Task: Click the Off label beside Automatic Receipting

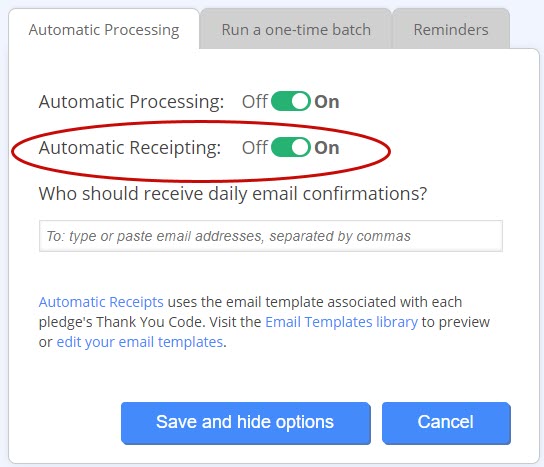Action: [x=255, y=147]
